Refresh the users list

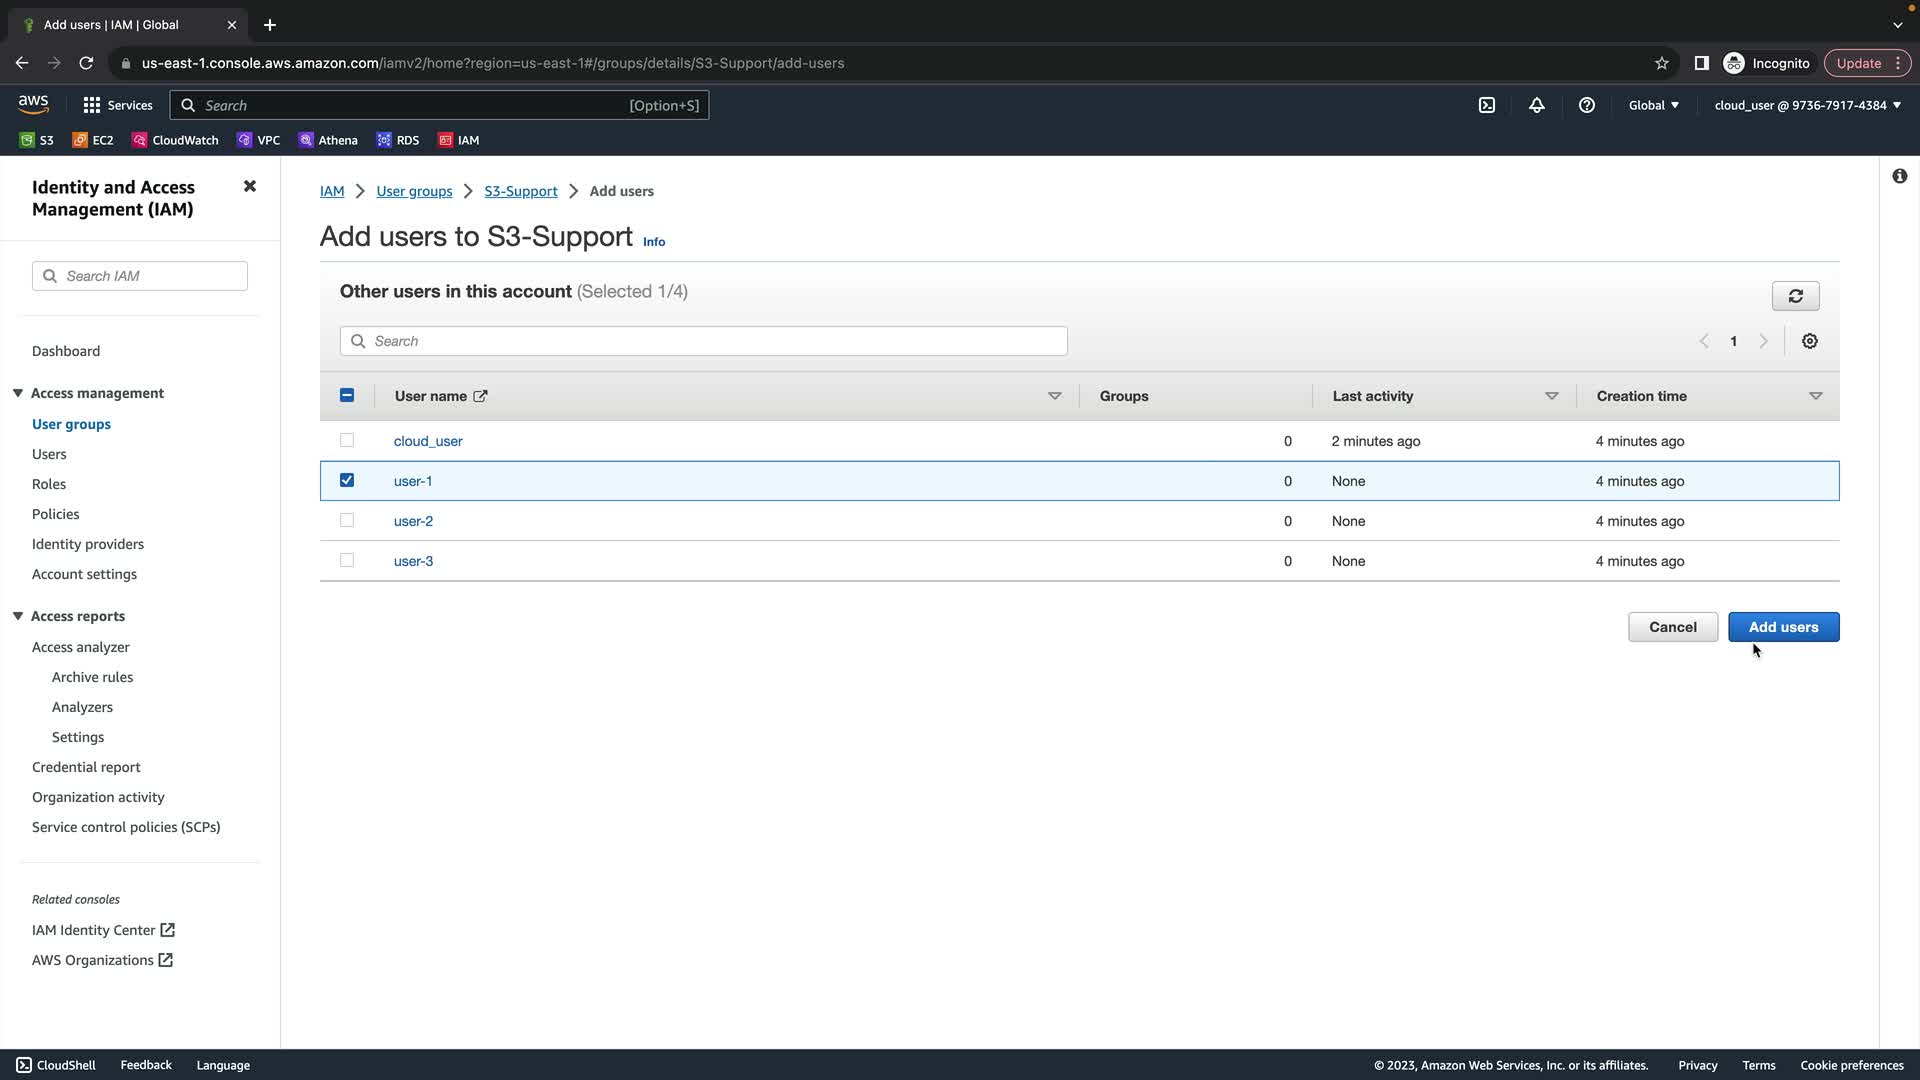pos(1795,296)
